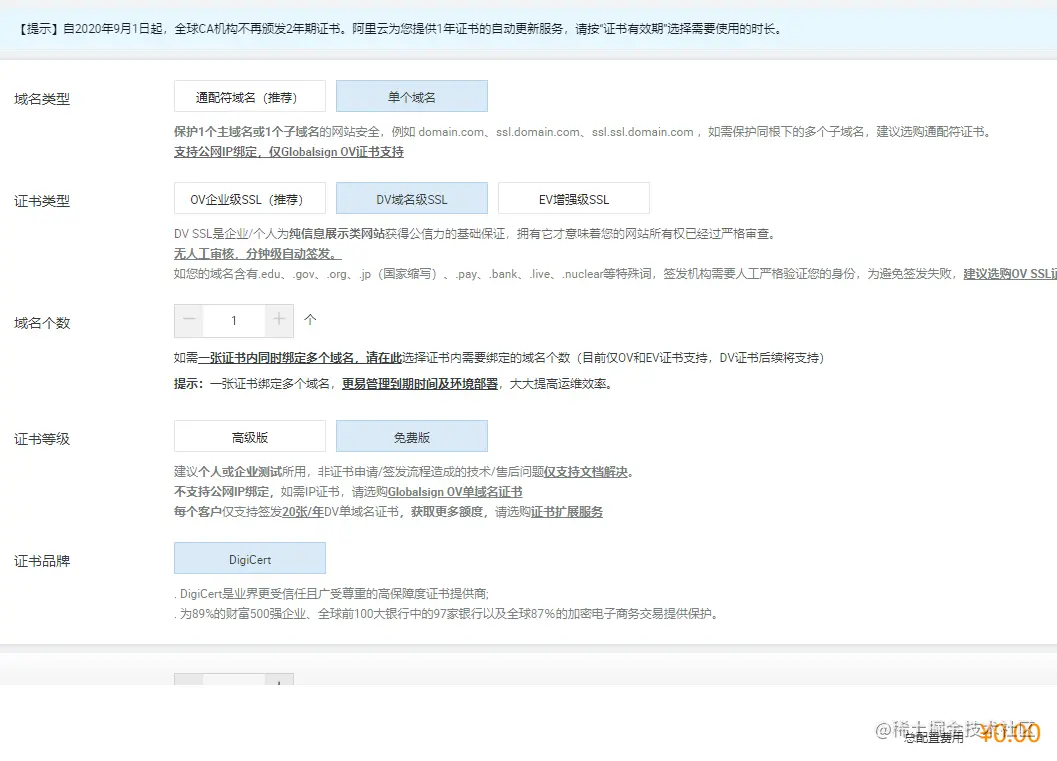Select 单个域名 domain type option
The height and width of the screenshot is (761, 1057).
pyautogui.click(x=412, y=96)
